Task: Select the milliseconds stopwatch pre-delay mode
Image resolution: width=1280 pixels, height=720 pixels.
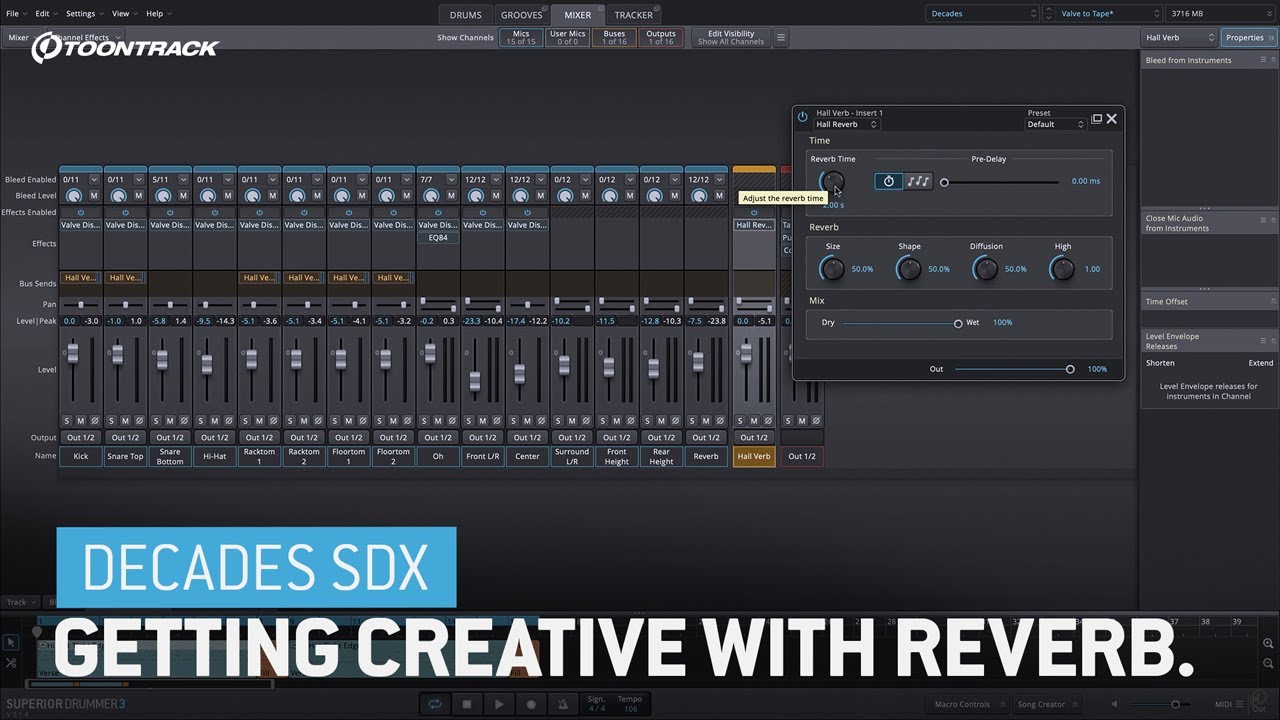Action: [x=888, y=181]
